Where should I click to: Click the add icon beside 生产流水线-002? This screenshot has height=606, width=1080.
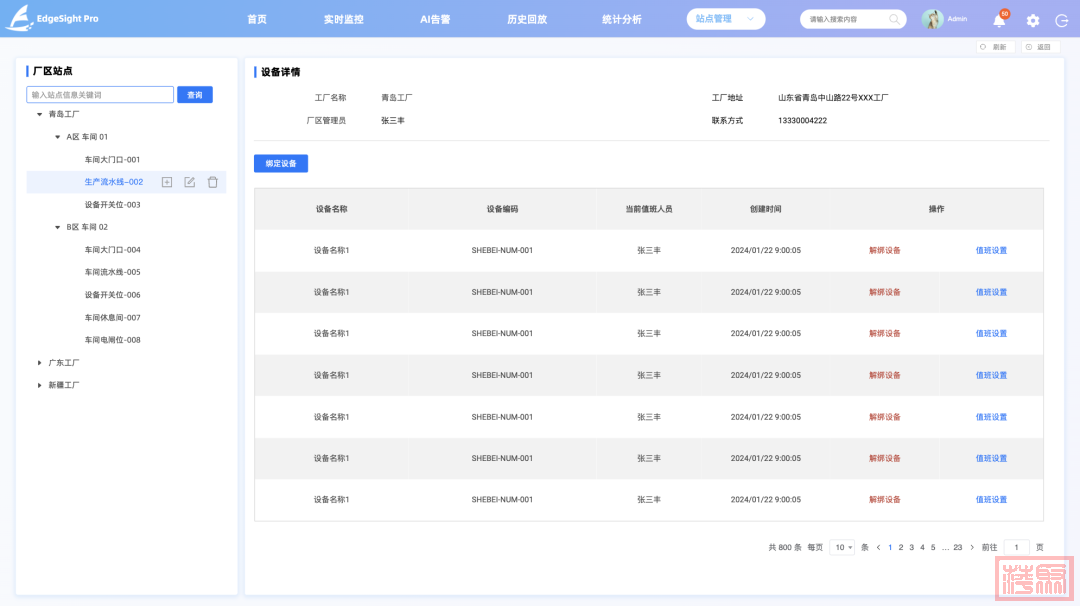click(x=167, y=182)
